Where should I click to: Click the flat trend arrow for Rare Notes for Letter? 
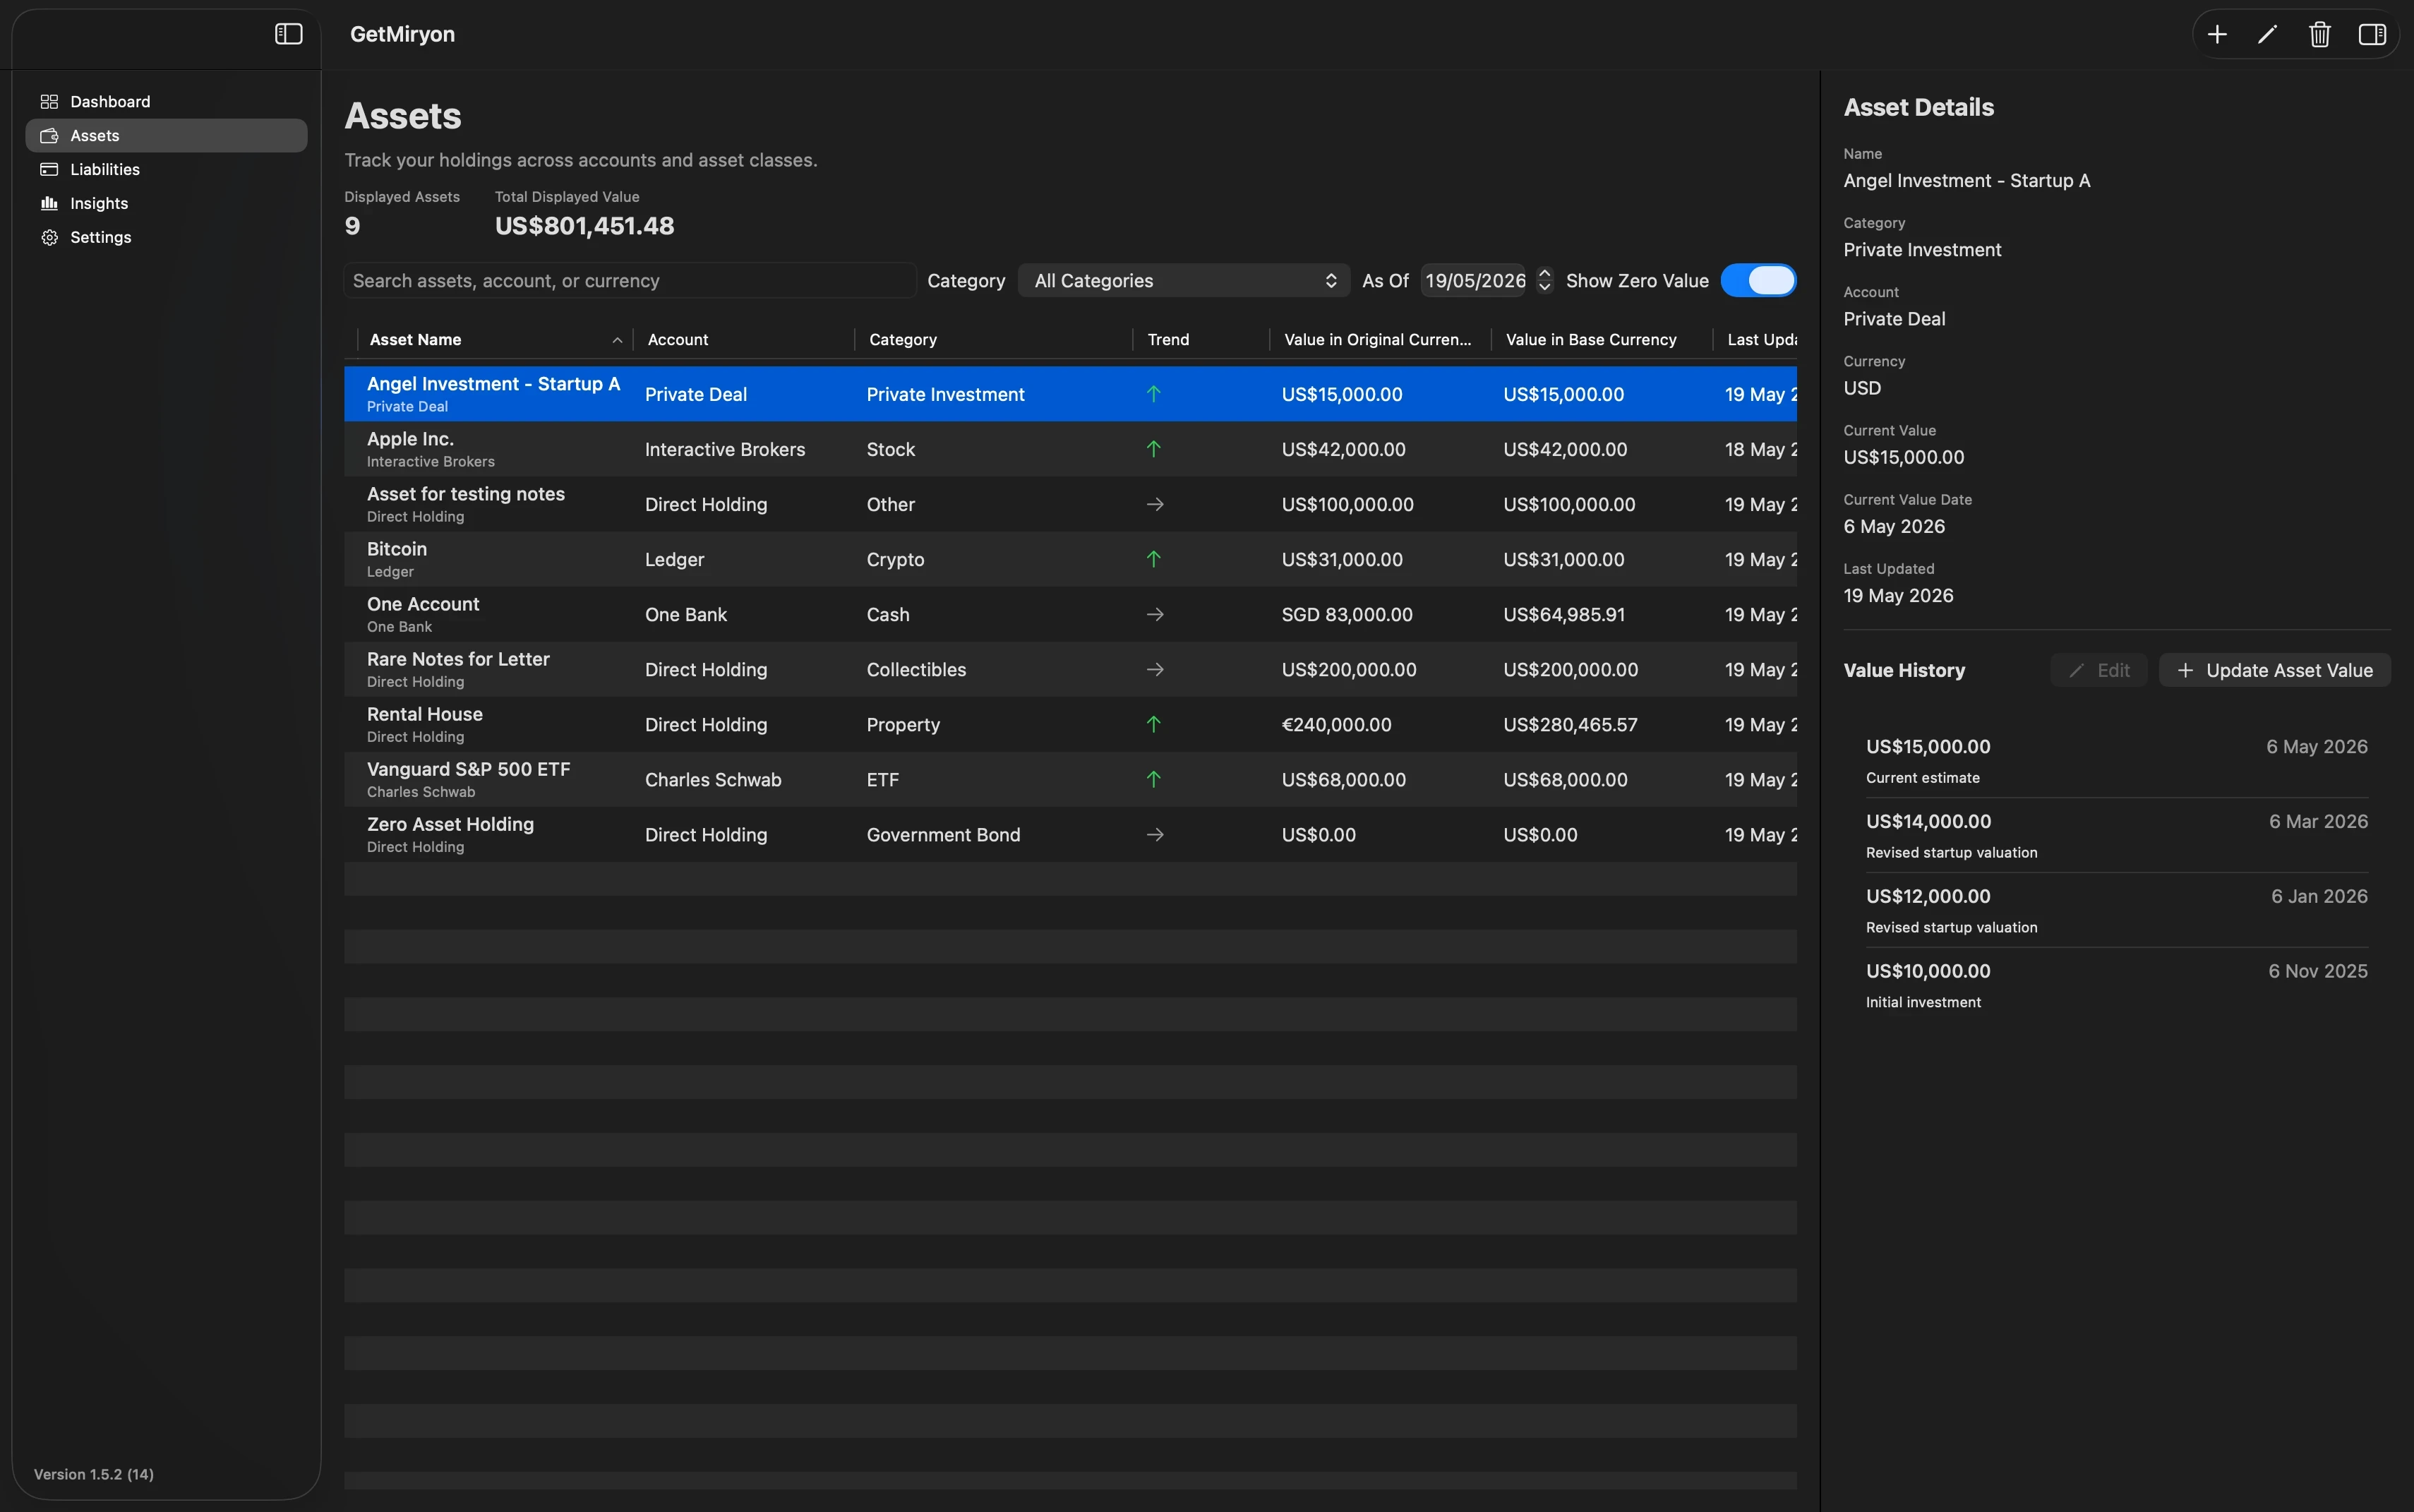[x=1154, y=669]
